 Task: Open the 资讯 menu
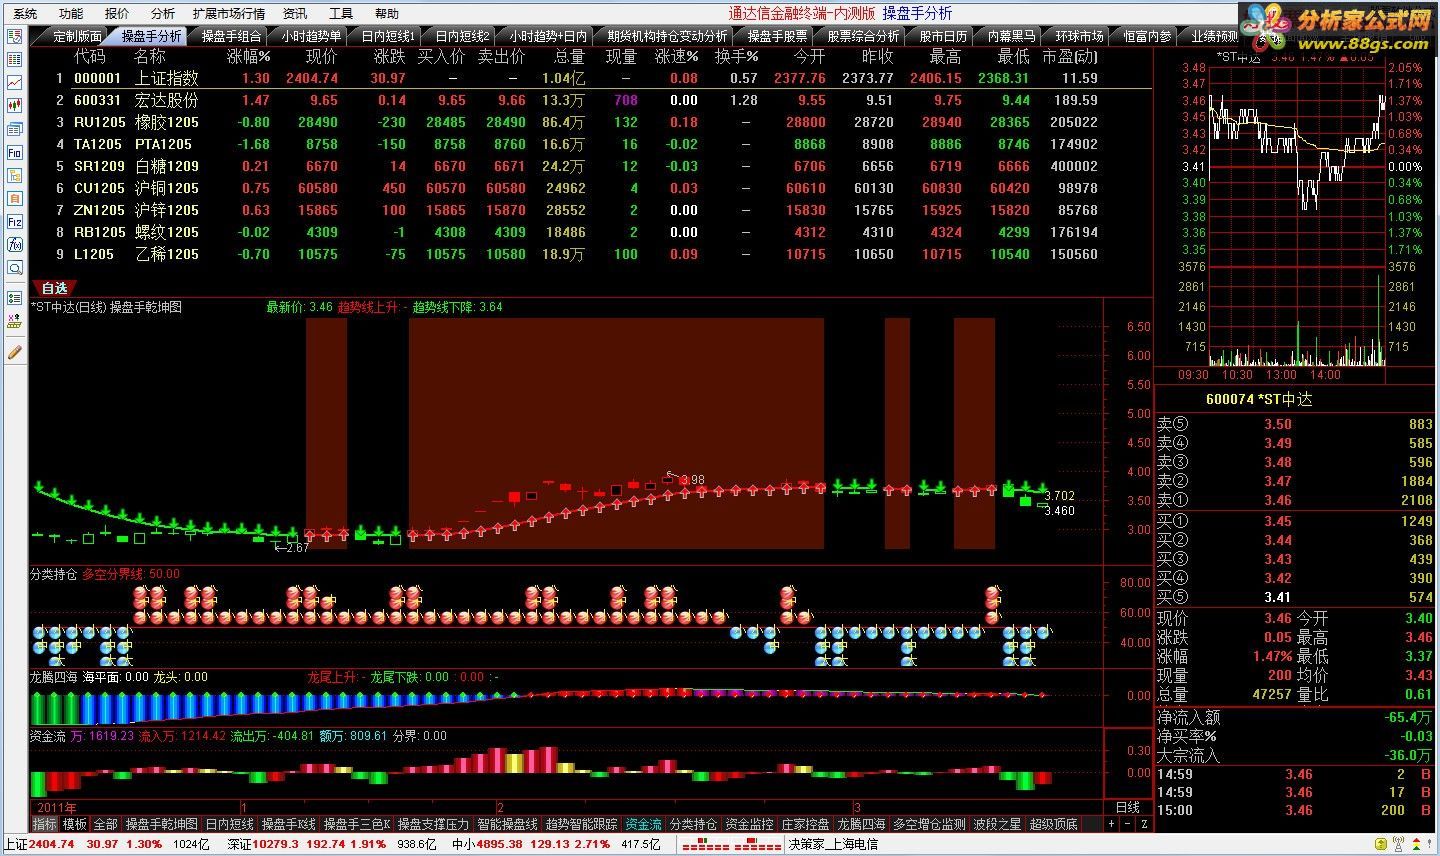295,14
